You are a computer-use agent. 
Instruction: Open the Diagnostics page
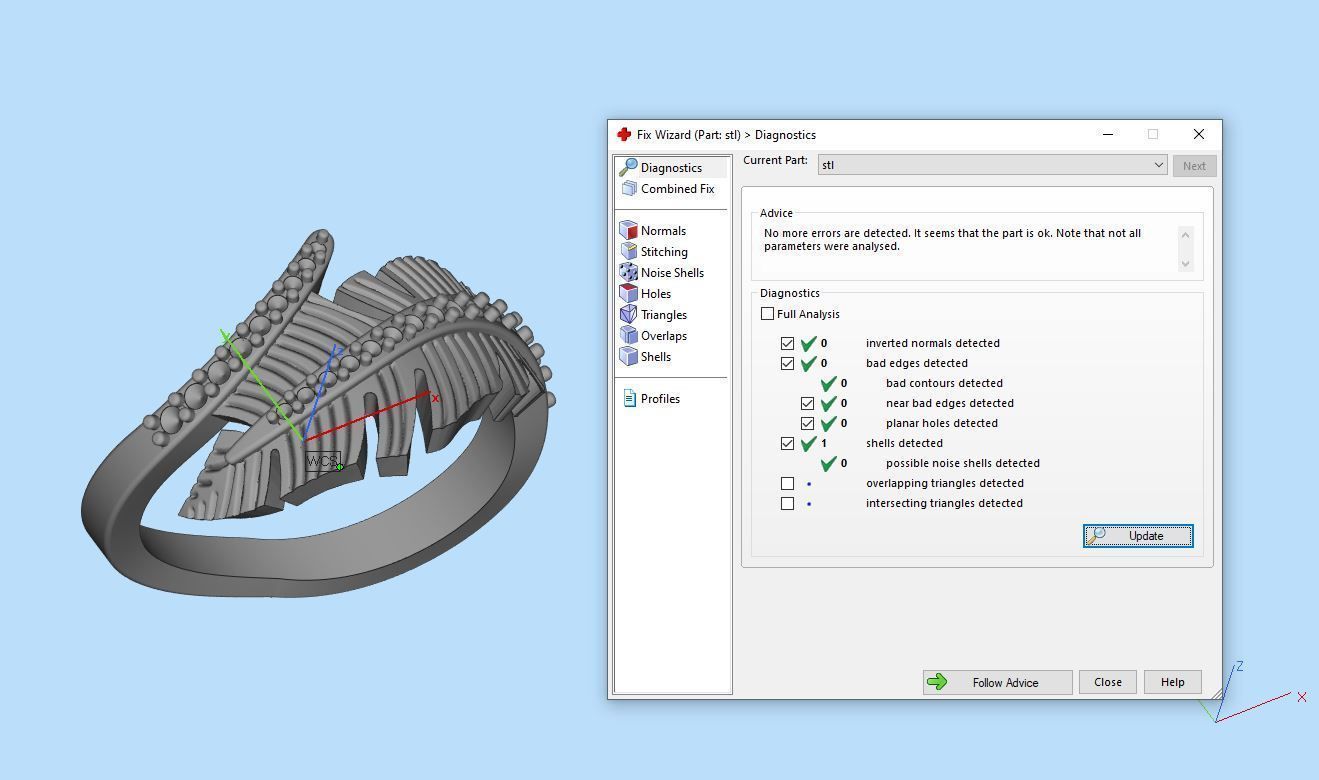pos(671,168)
